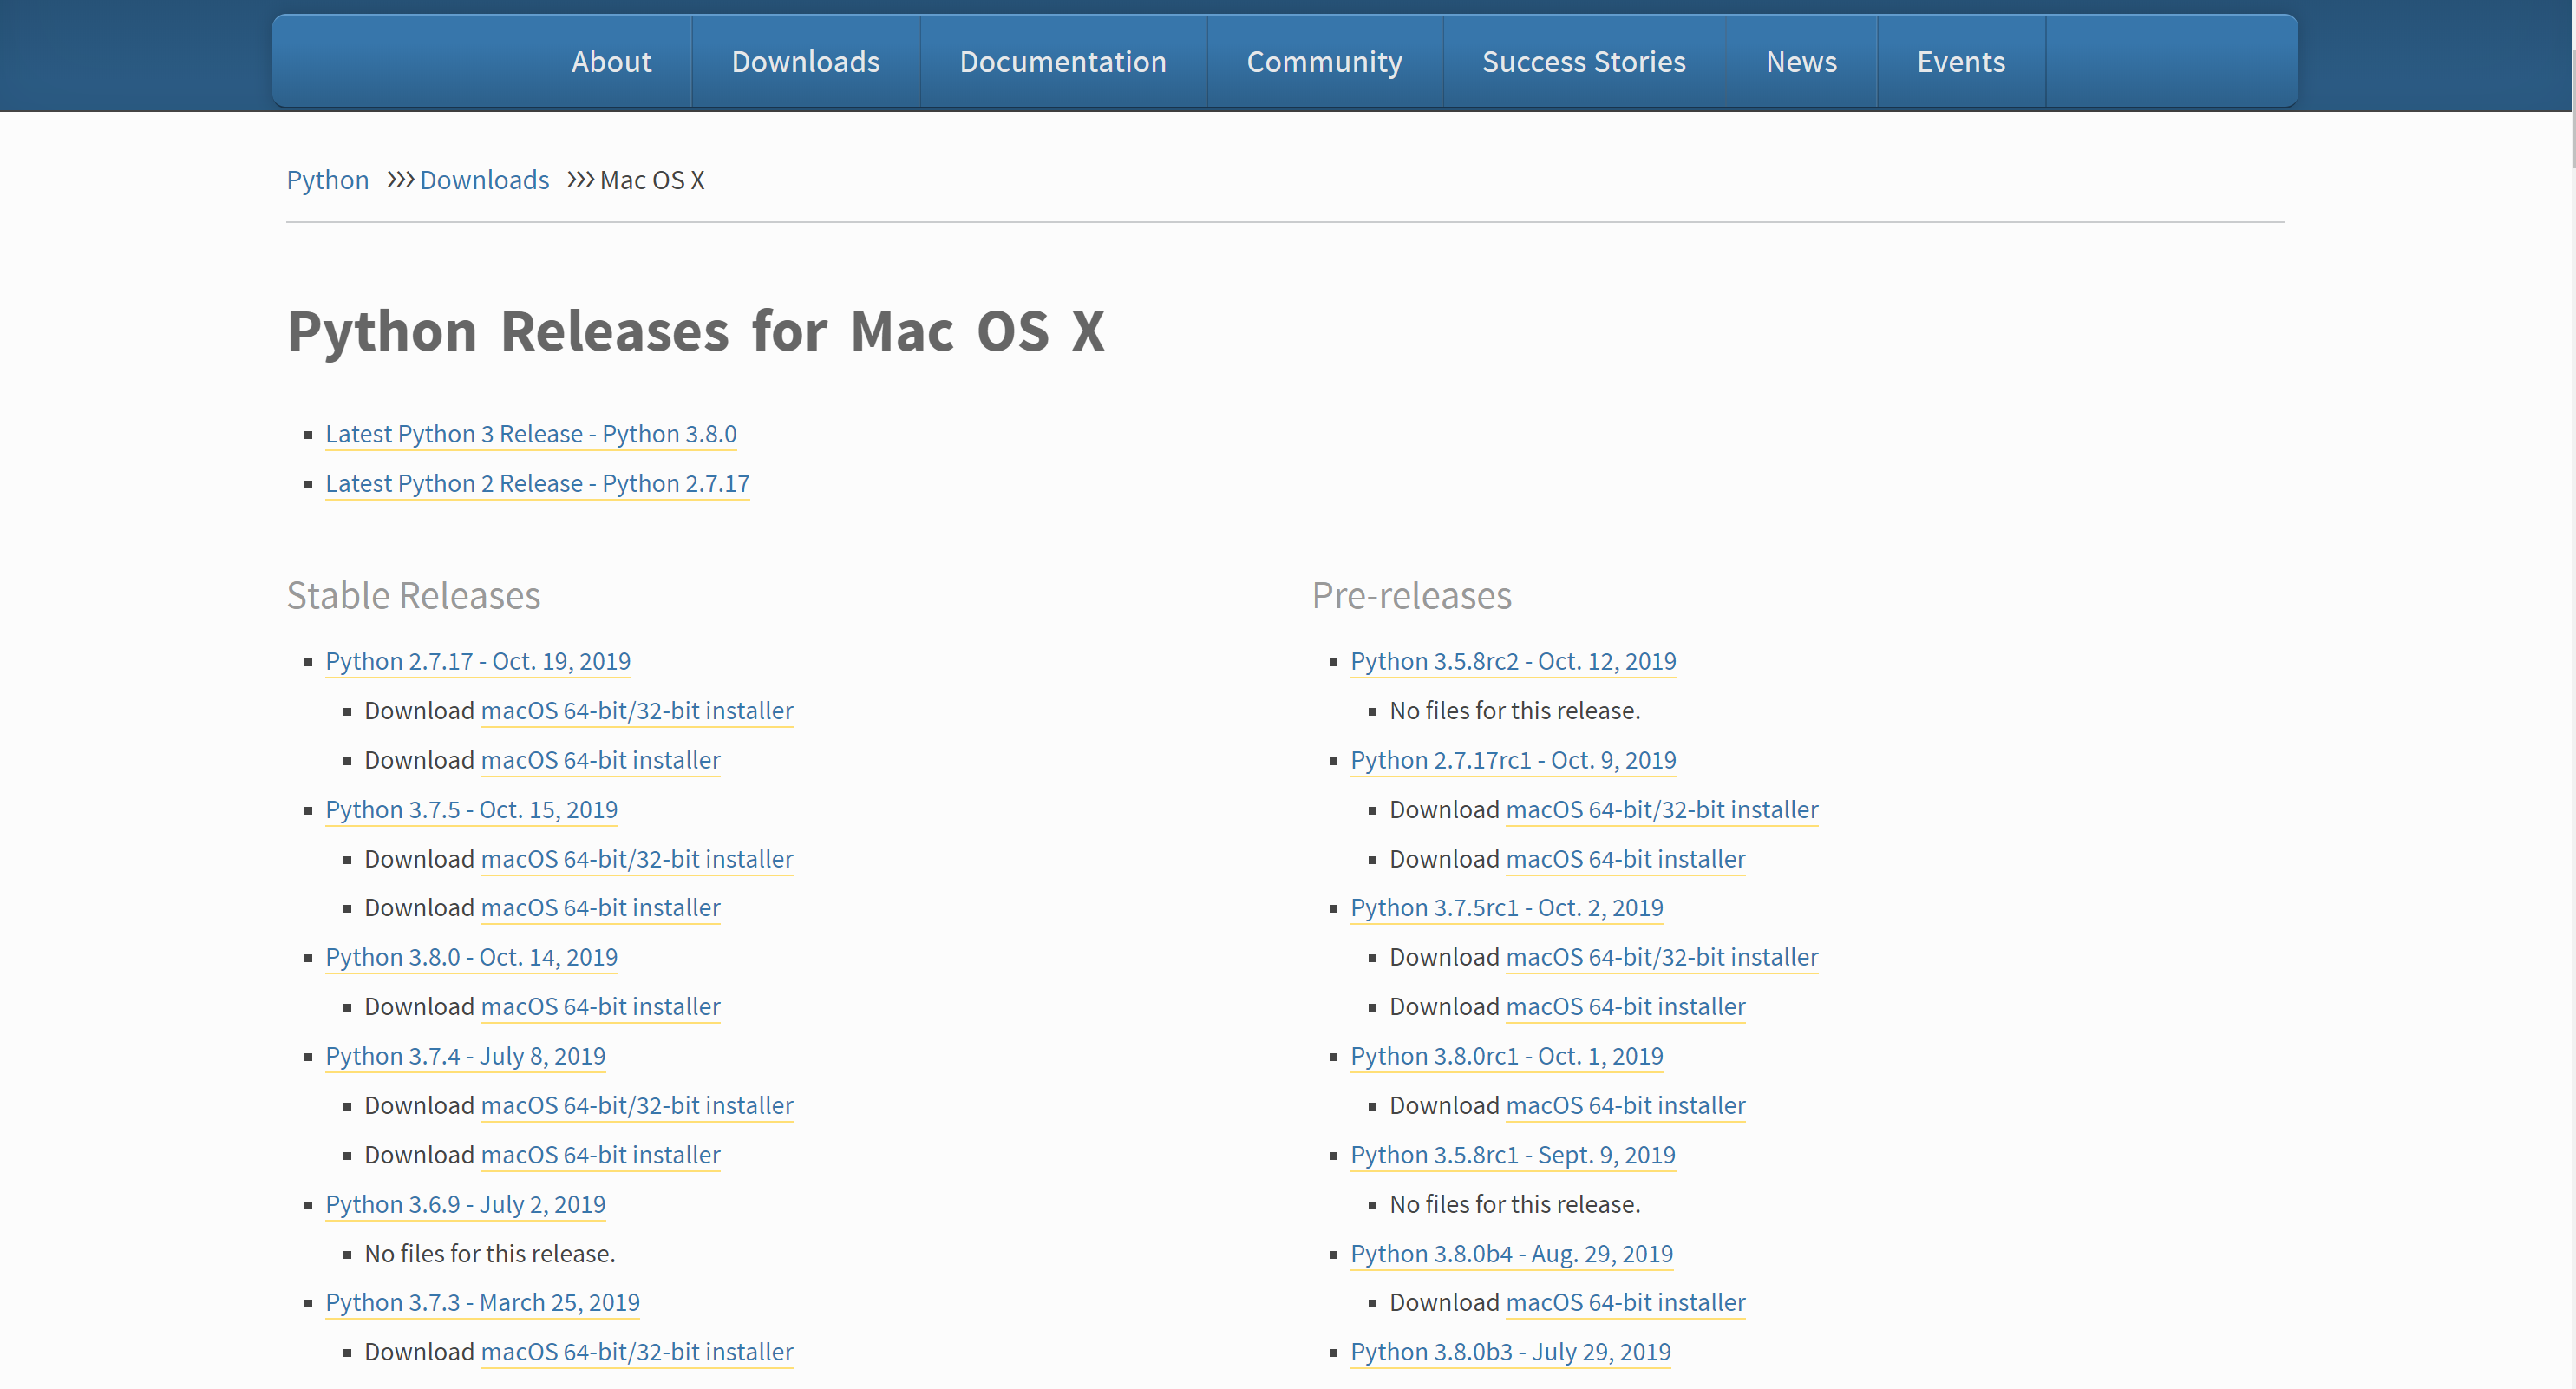The image size is (2576, 1389).
Task: Download Python 2.7.17rc1 macOS 64-bit/32-bit installer
Action: [x=1662, y=809]
